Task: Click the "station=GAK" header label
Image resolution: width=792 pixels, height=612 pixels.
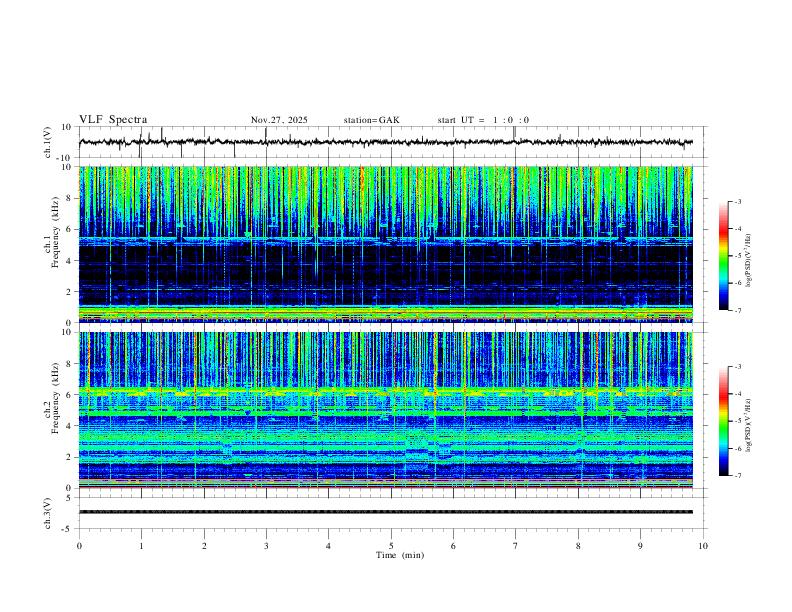Action: pyautogui.click(x=372, y=120)
